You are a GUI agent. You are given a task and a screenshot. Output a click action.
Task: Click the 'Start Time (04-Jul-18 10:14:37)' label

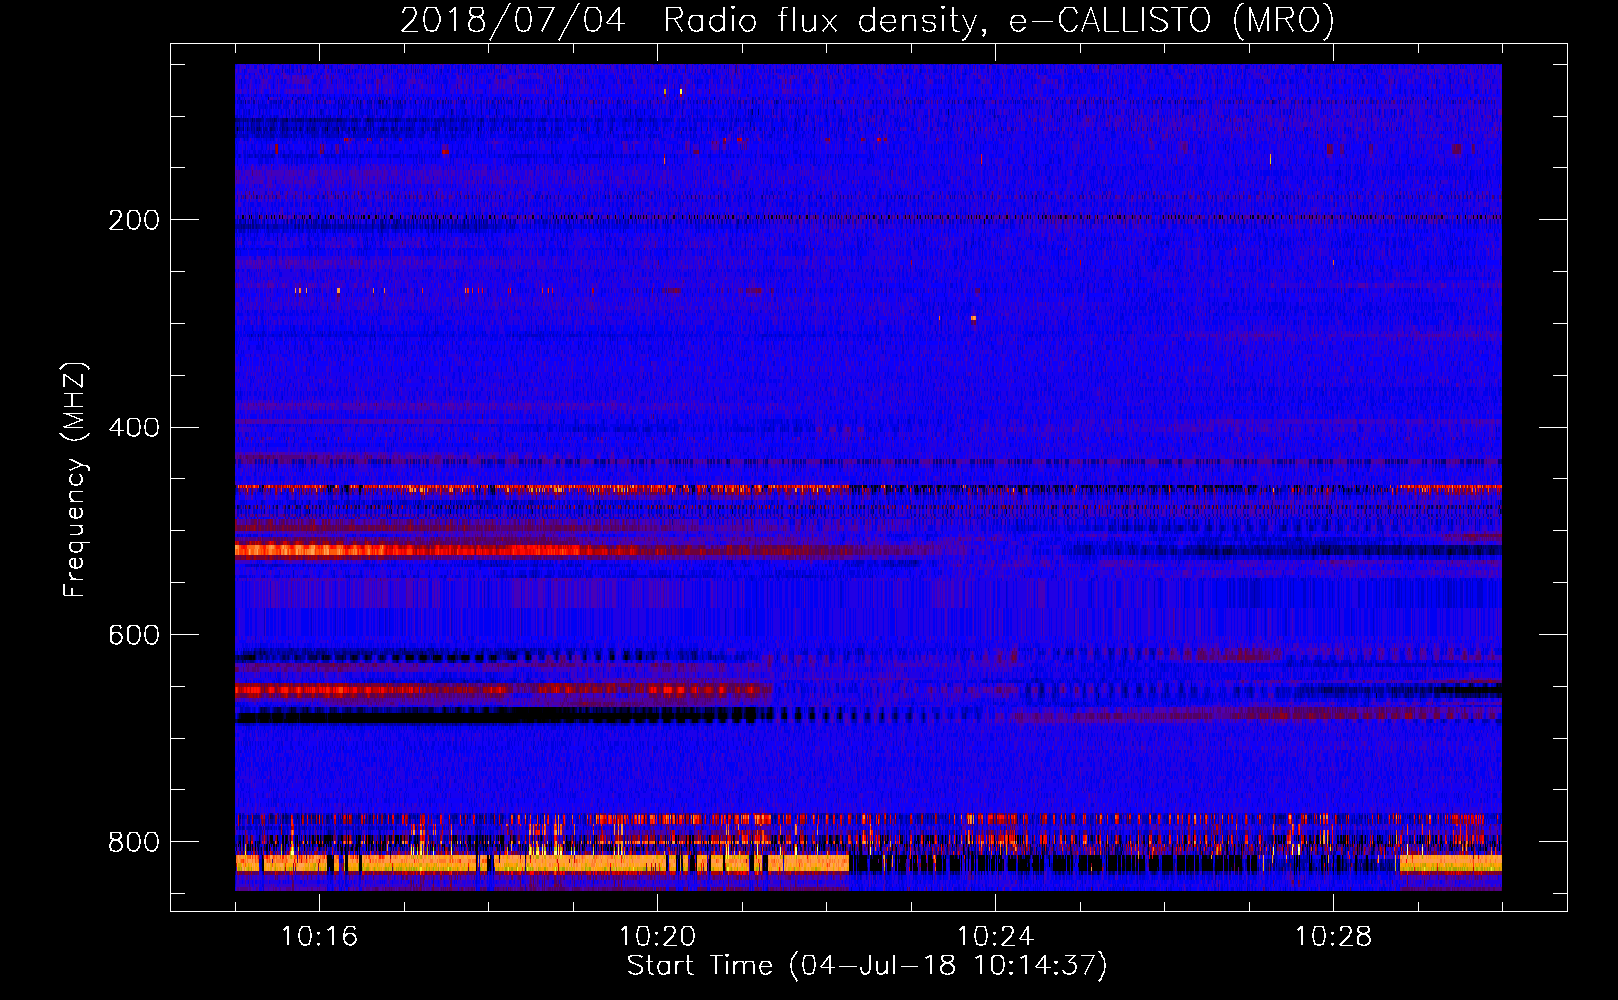tap(867, 965)
